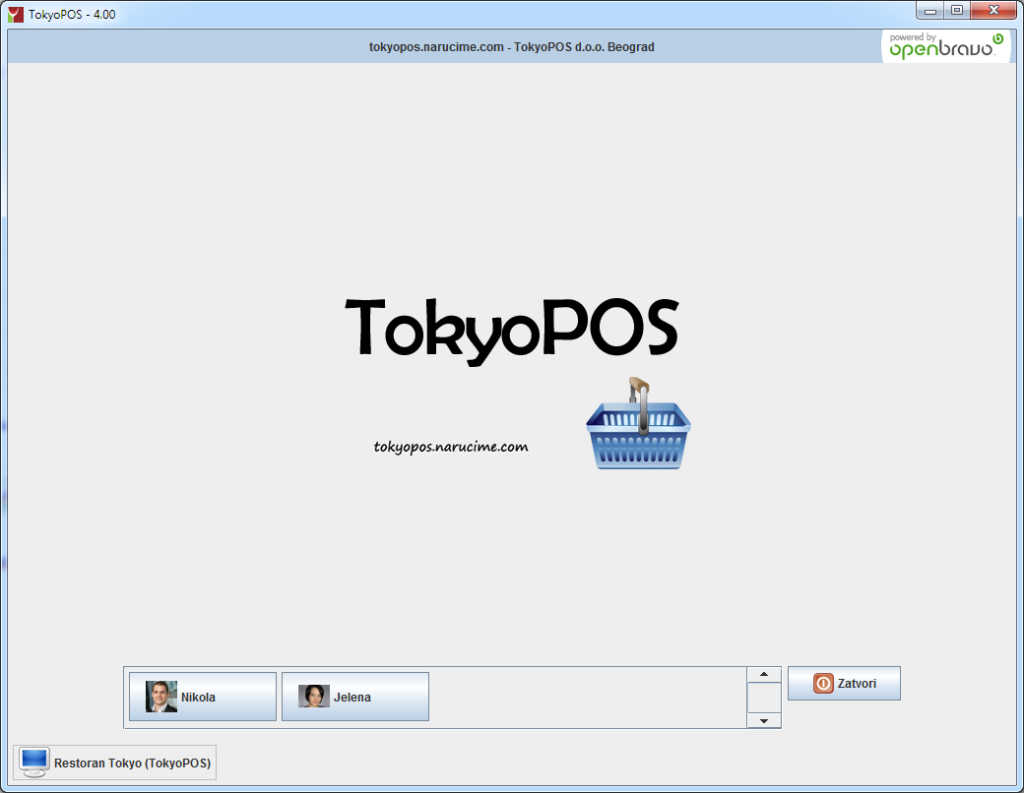Click the red power icon on Zatvori

(x=823, y=683)
